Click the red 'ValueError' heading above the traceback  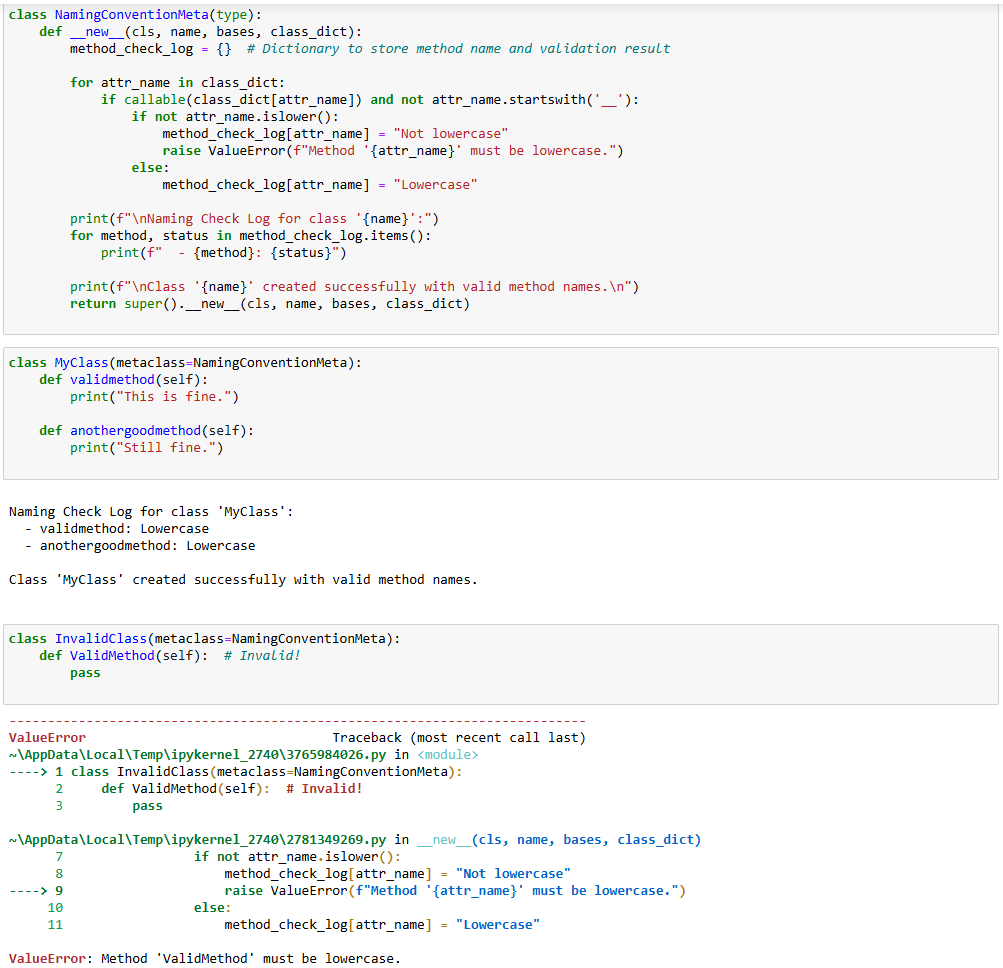47,738
